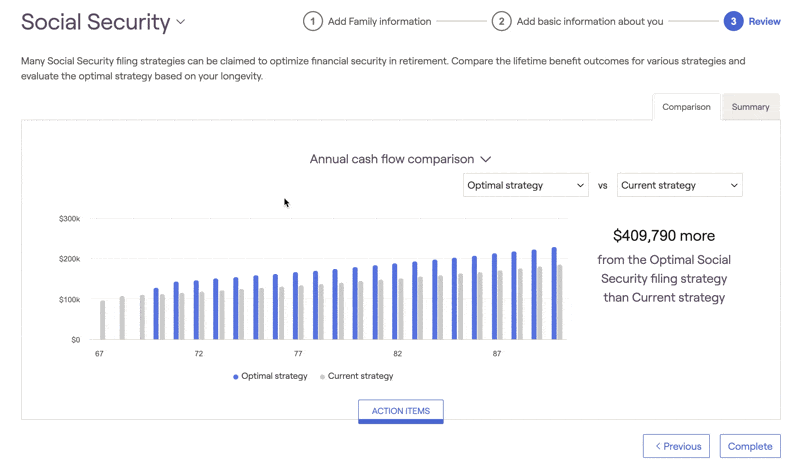Click the step 1 circle icon
This screenshot has width=800, height=474.
point(313,21)
